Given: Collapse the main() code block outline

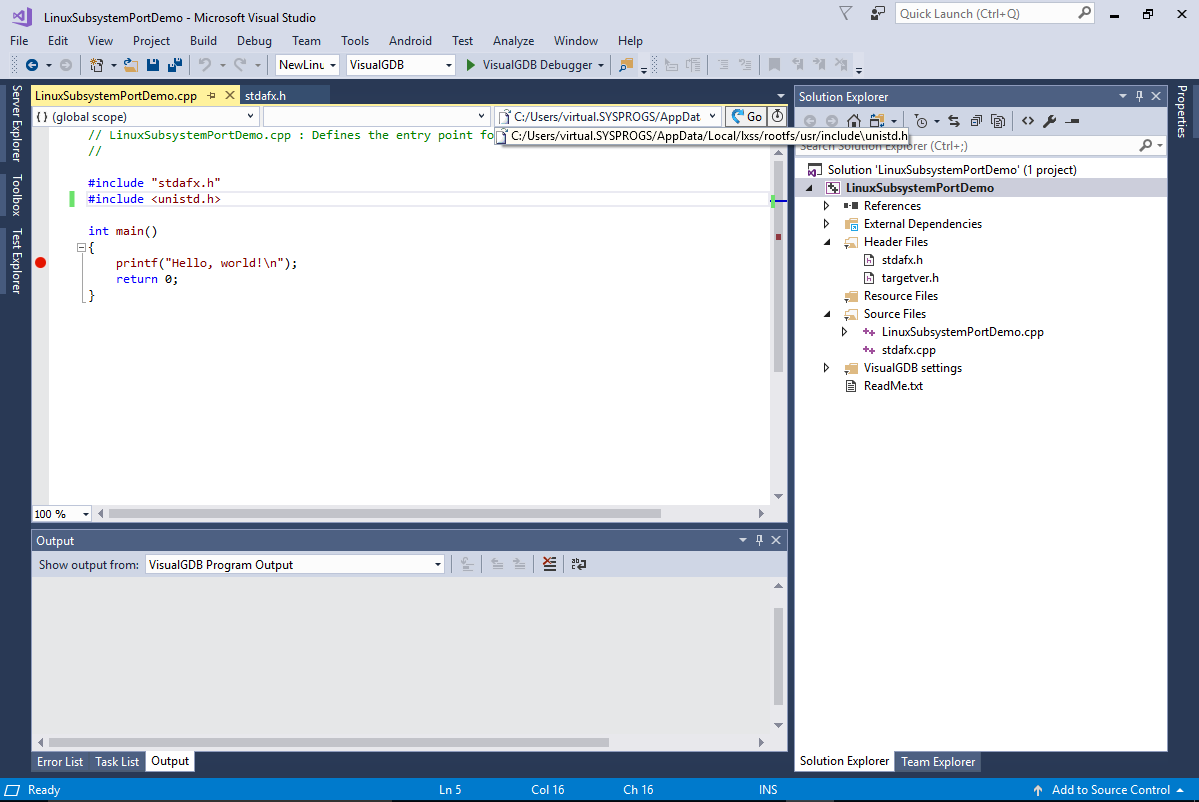Looking at the screenshot, I should pyautogui.click(x=81, y=248).
